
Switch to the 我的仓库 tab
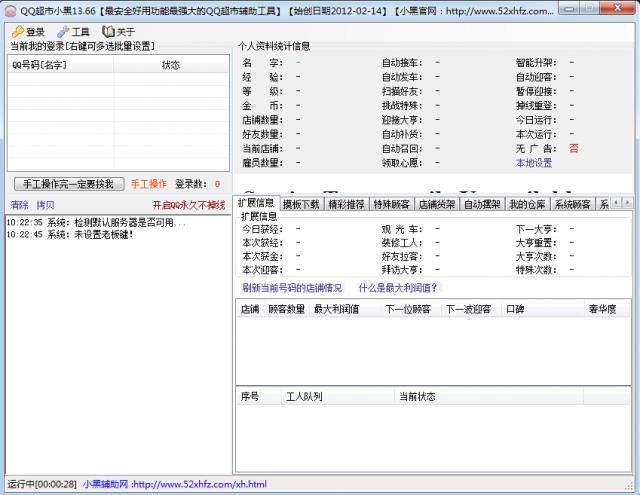pyautogui.click(x=528, y=204)
